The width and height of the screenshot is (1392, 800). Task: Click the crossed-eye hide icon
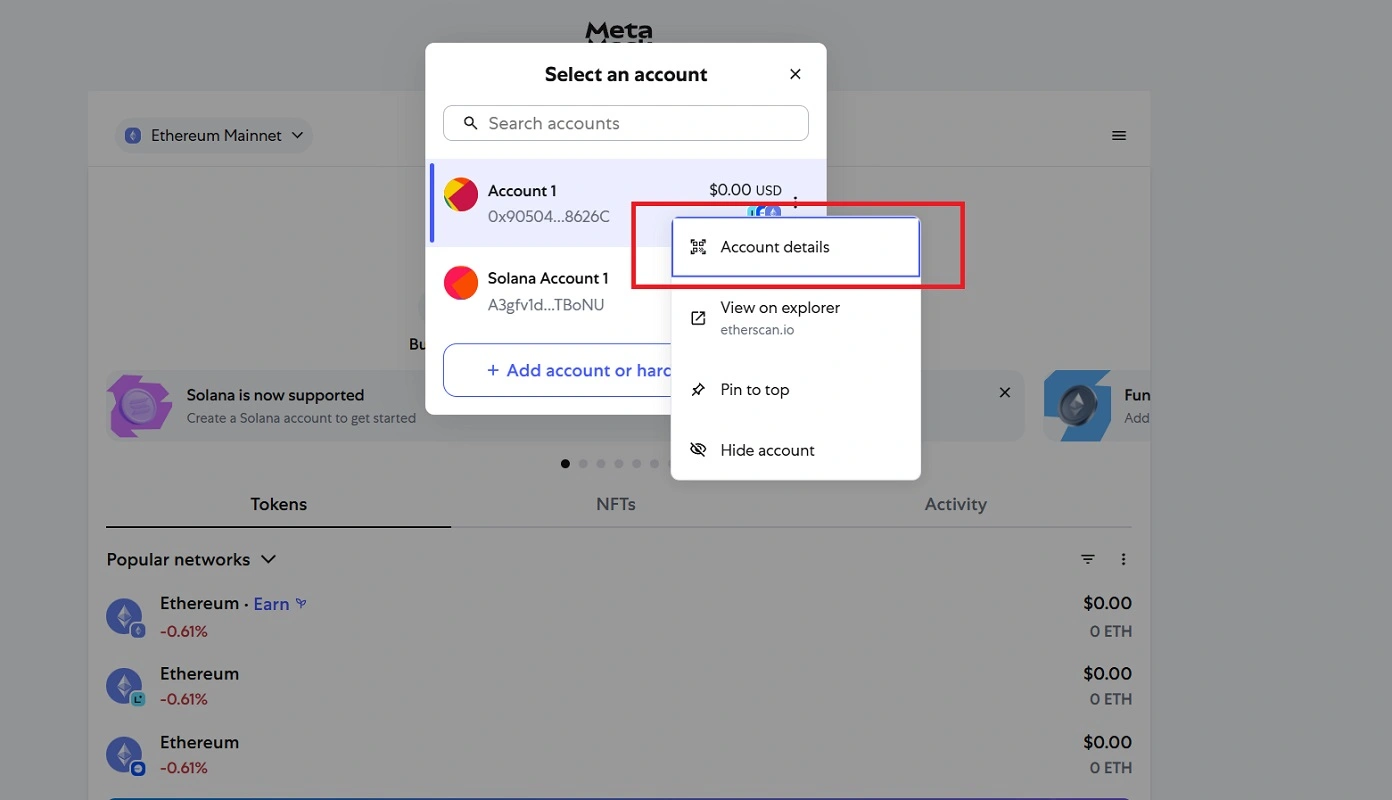(699, 450)
